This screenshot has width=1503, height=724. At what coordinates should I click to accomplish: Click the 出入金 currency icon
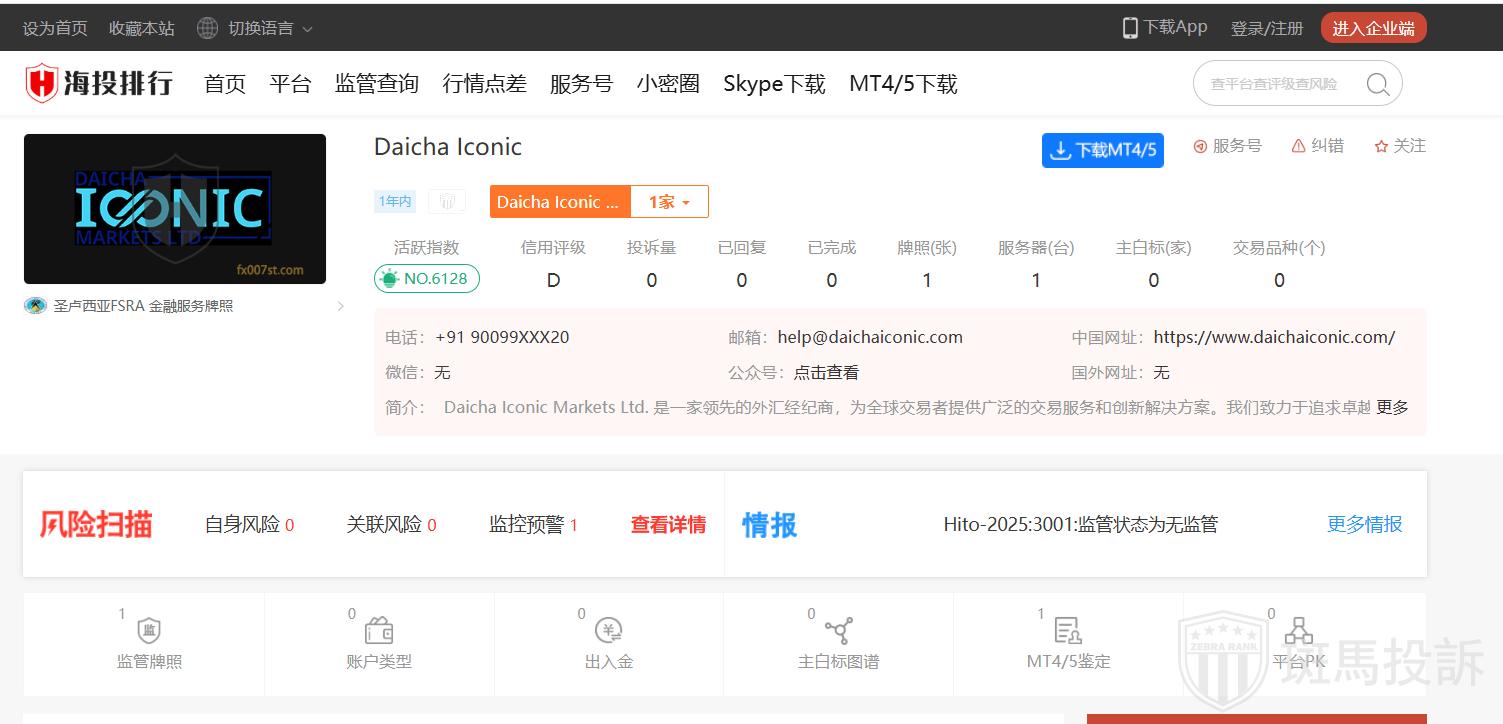[609, 631]
